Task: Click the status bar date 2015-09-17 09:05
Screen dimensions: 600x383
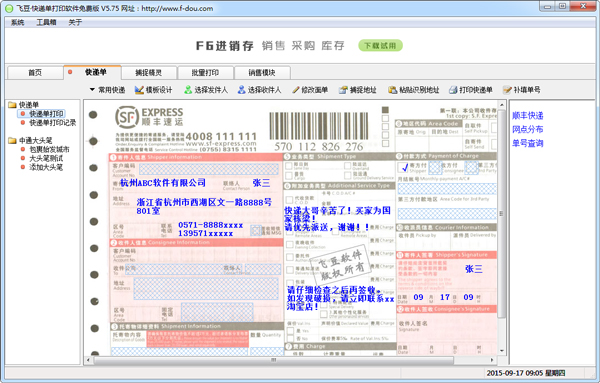Action: point(515,373)
